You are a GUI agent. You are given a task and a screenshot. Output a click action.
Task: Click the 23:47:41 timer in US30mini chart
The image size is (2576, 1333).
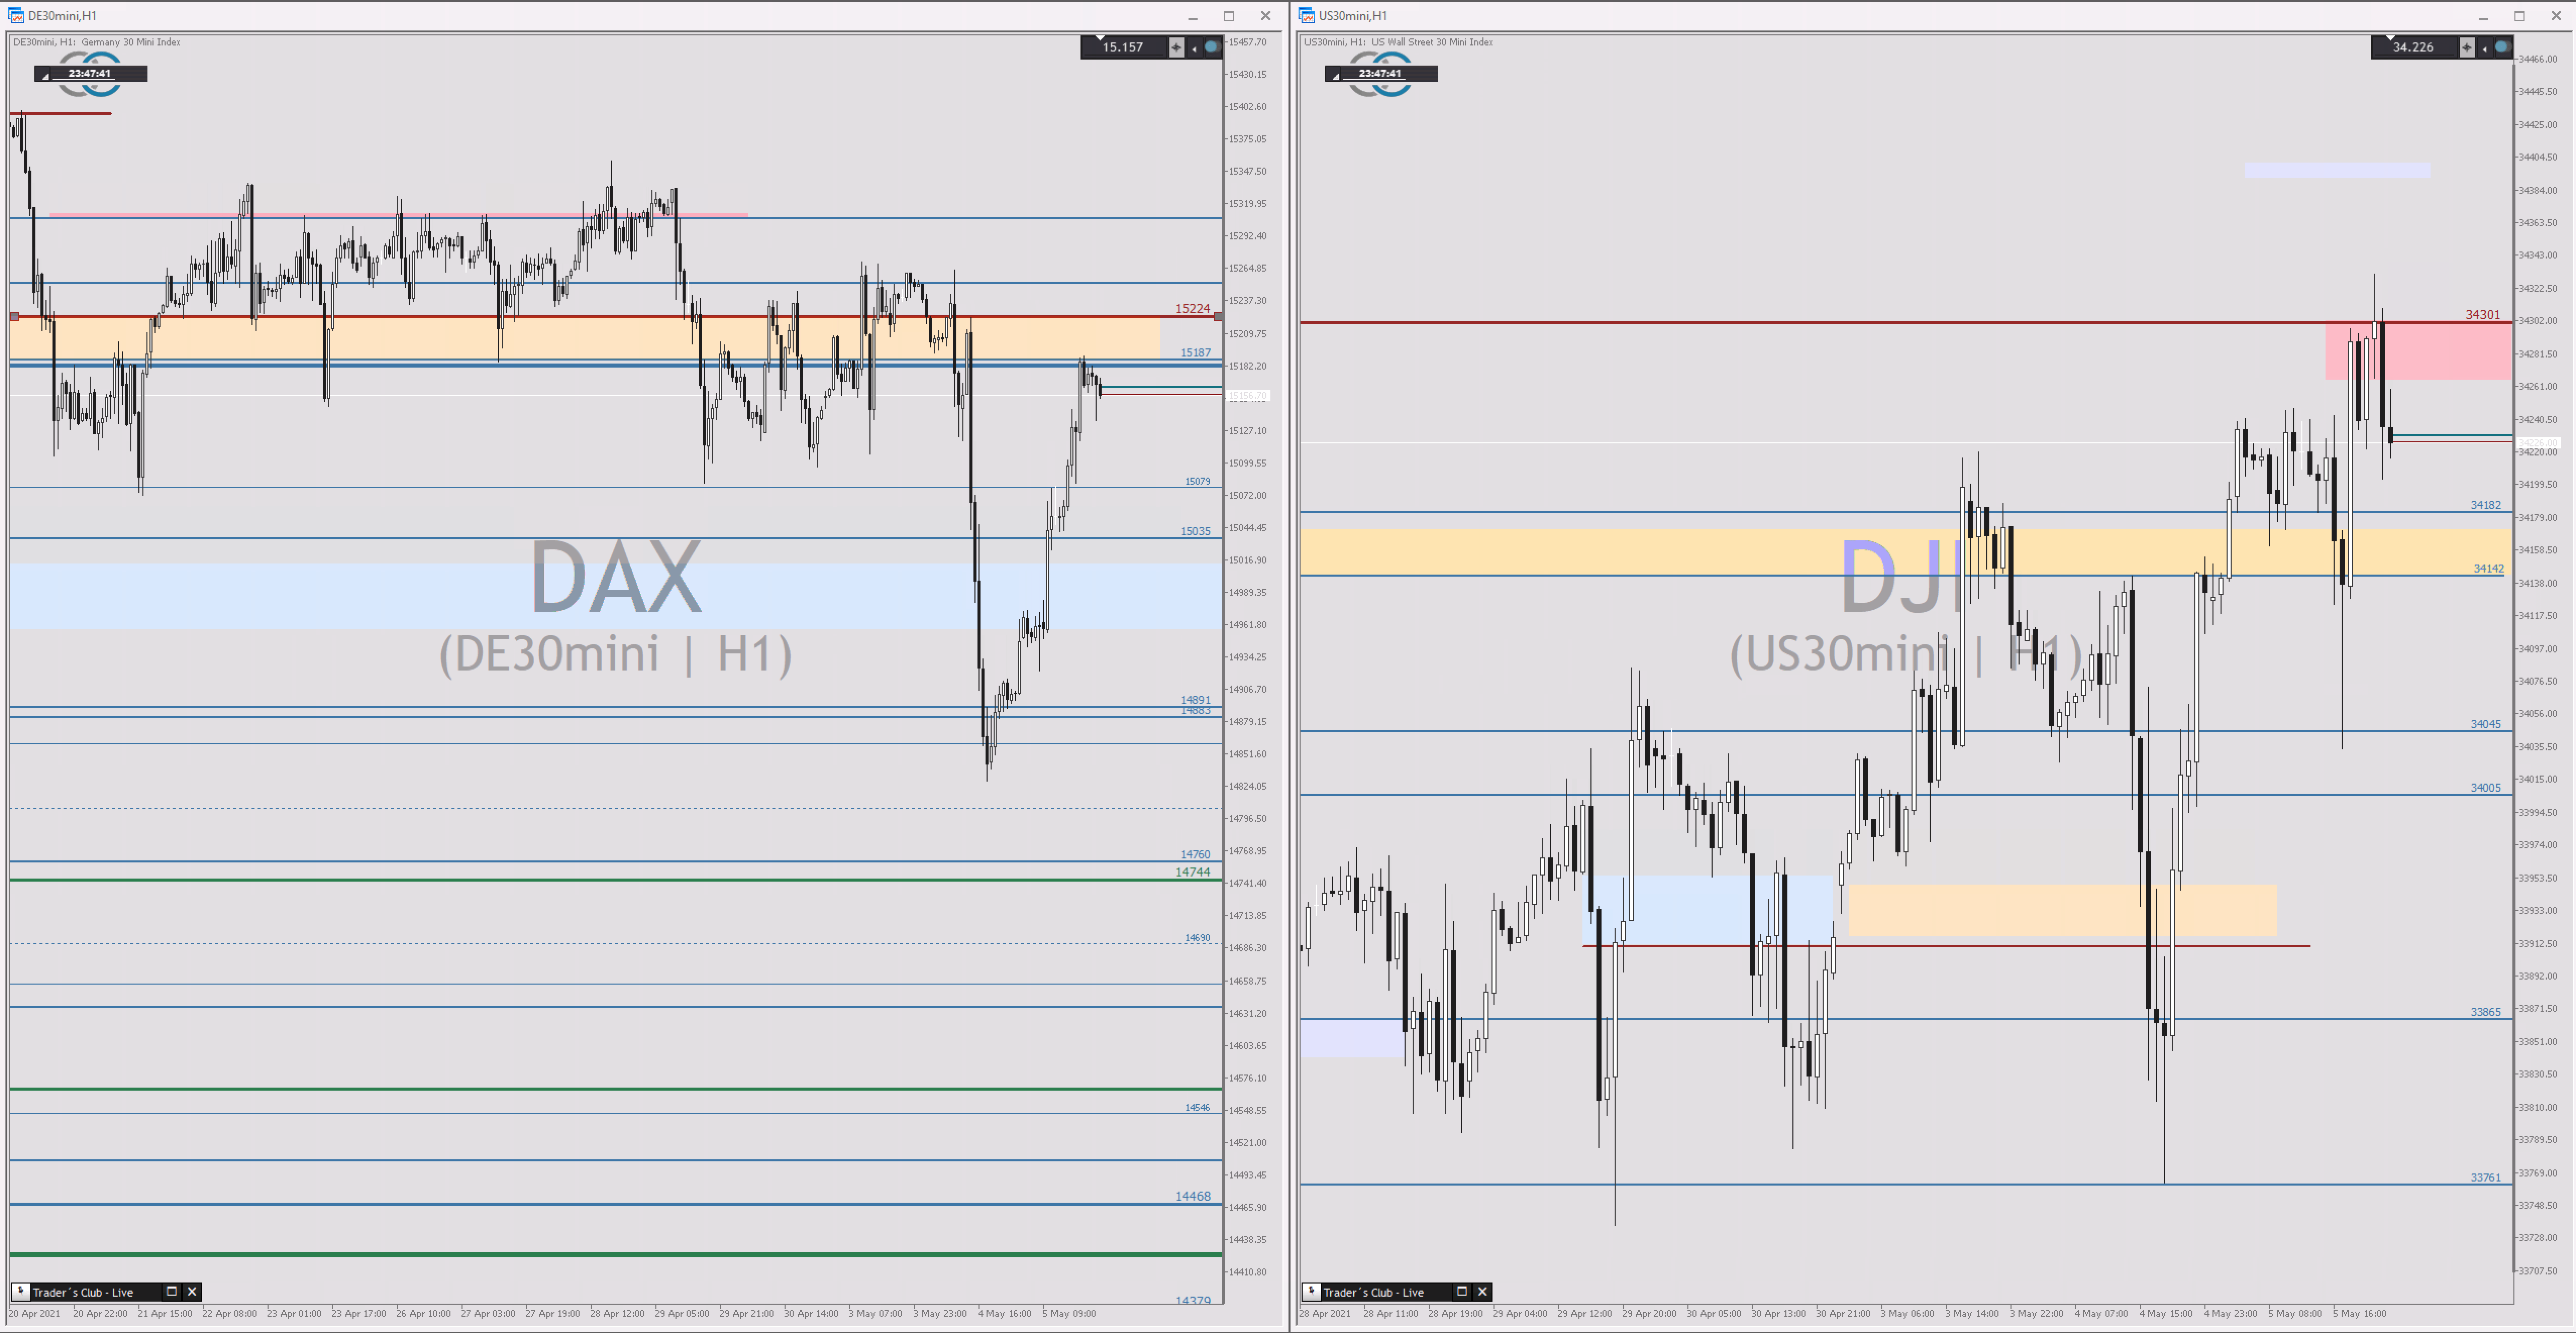coord(1381,73)
